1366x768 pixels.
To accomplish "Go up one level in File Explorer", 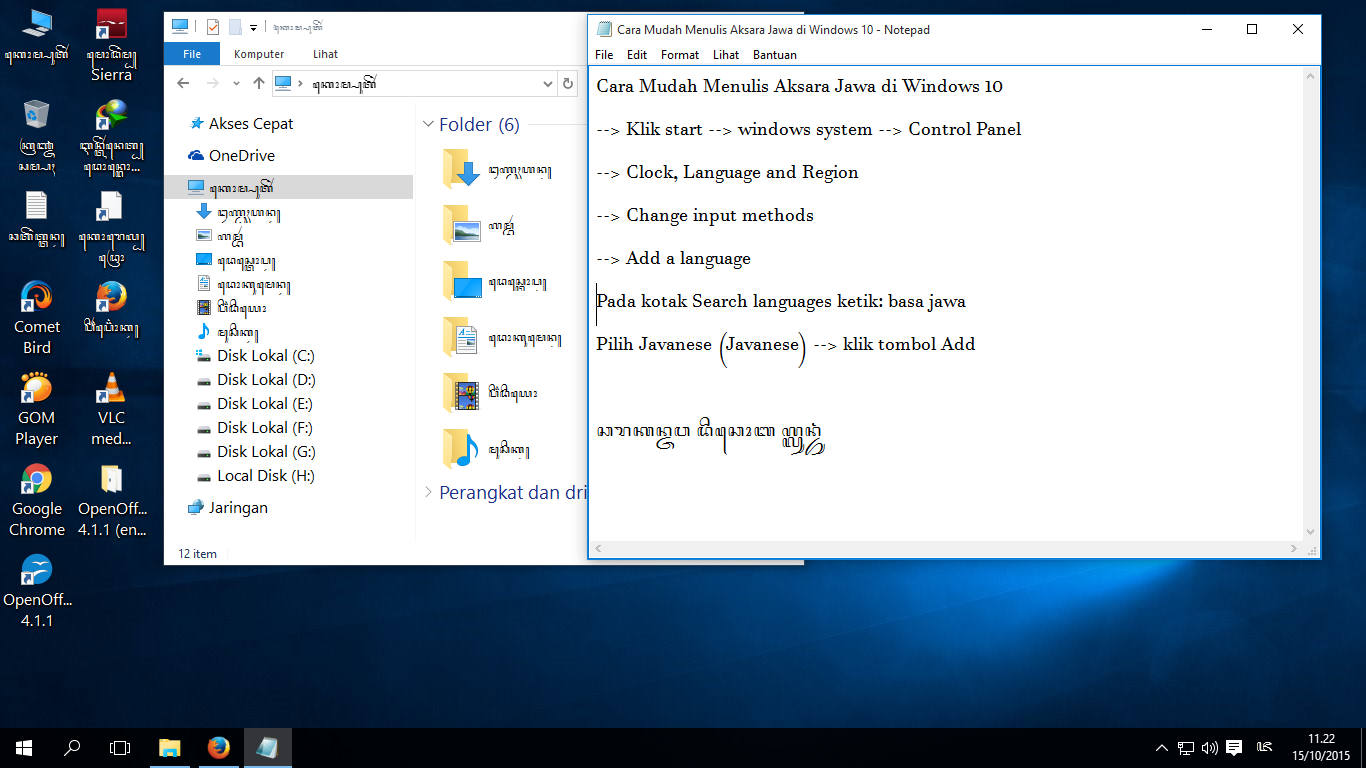I will pos(259,83).
